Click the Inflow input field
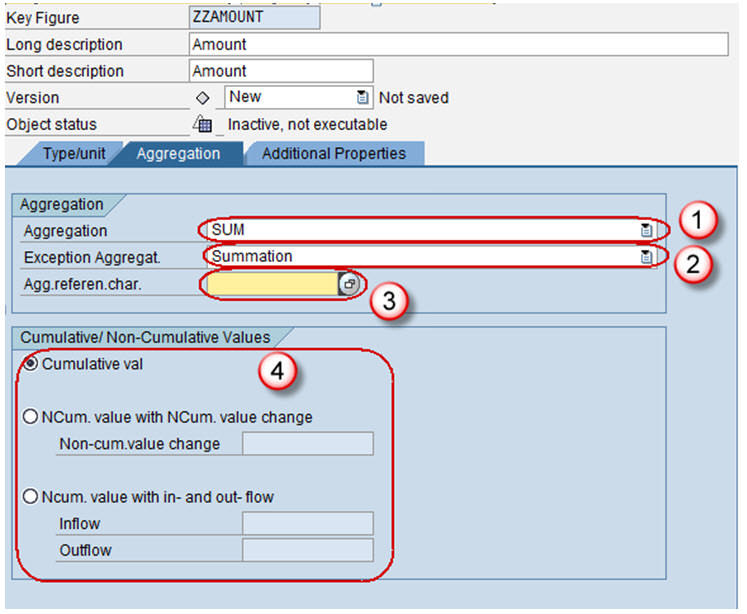 (x=308, y=524)
